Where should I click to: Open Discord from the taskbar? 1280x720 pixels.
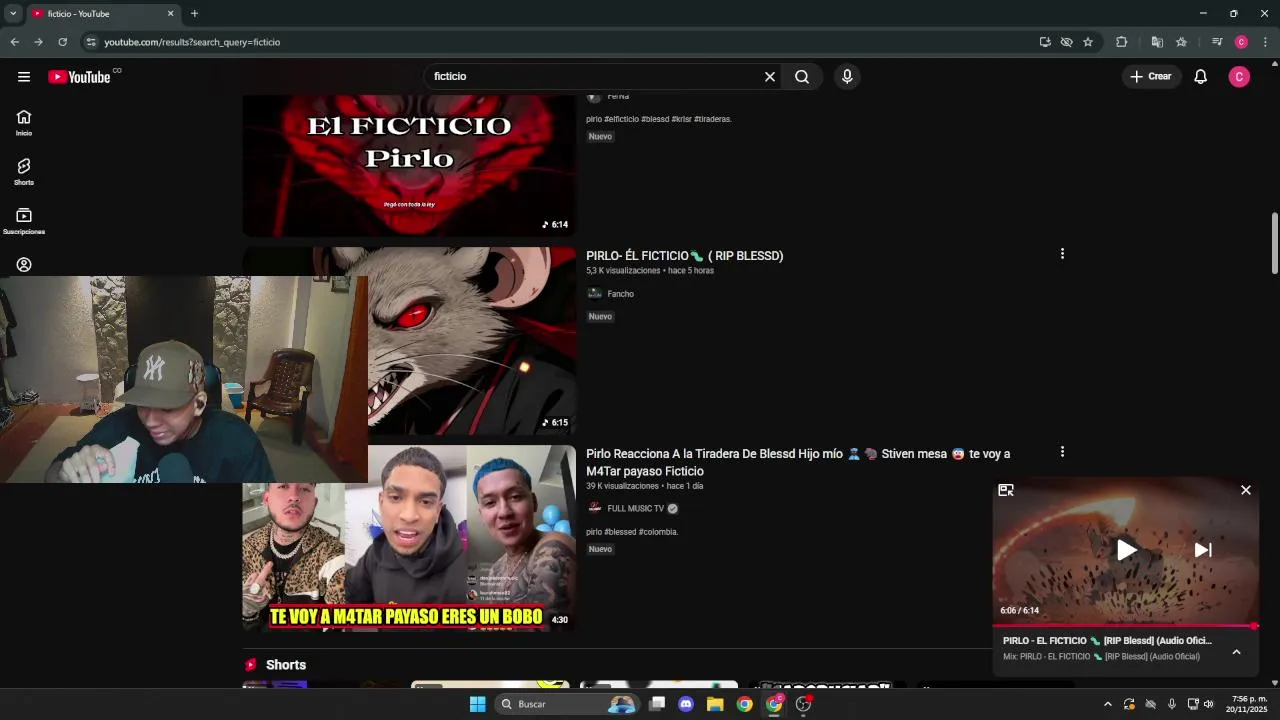pos(686,704)
